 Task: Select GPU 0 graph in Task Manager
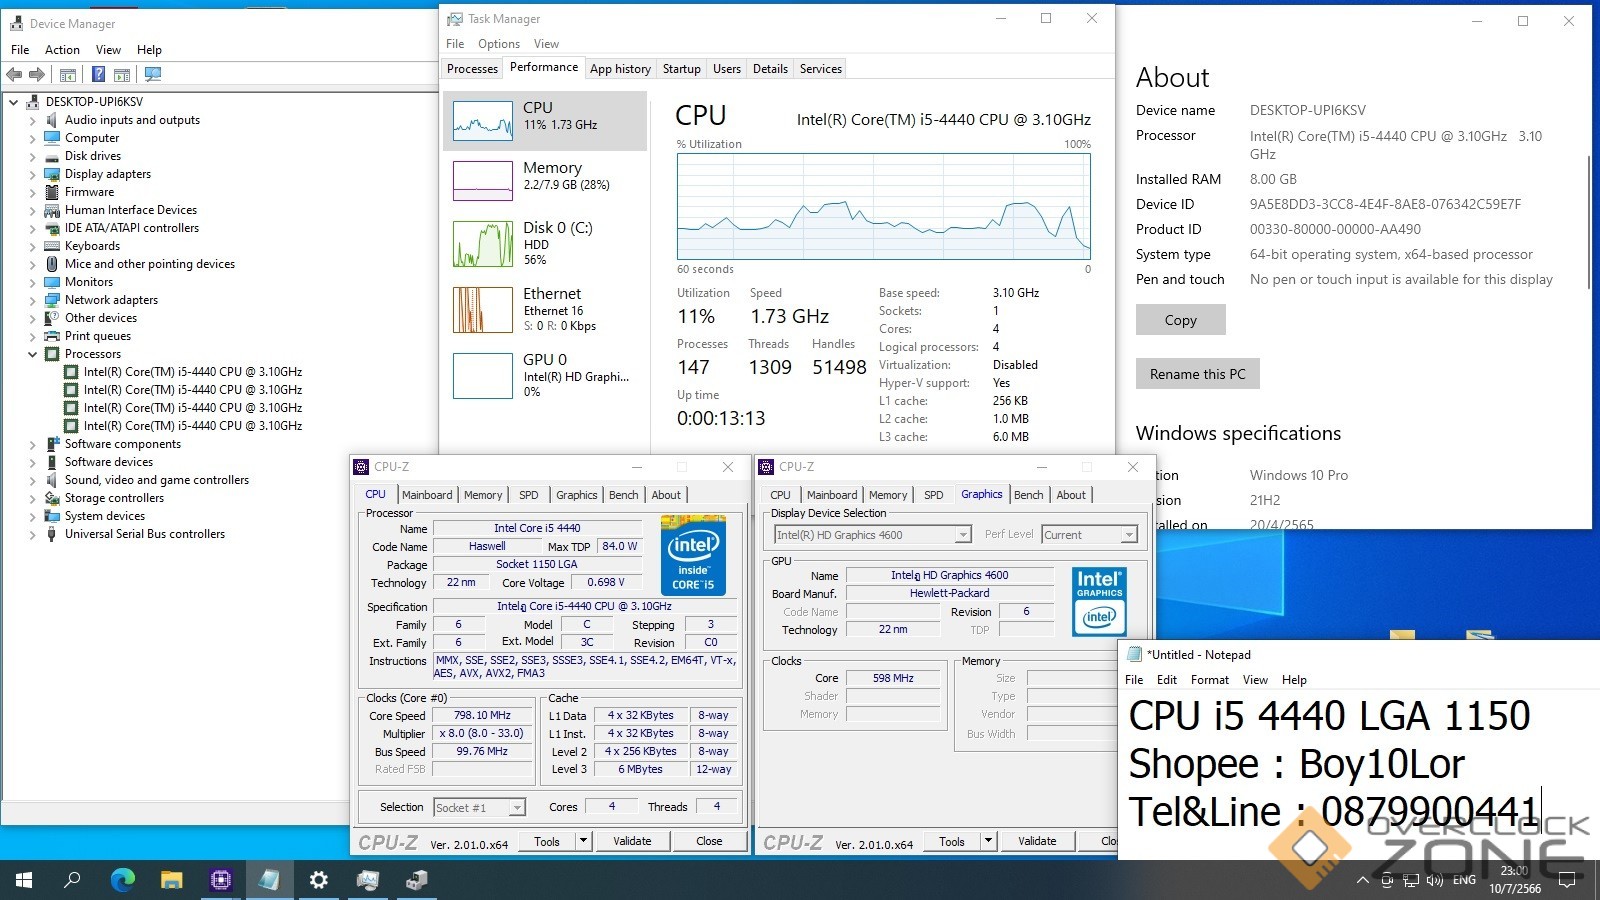tap(483, 375)
